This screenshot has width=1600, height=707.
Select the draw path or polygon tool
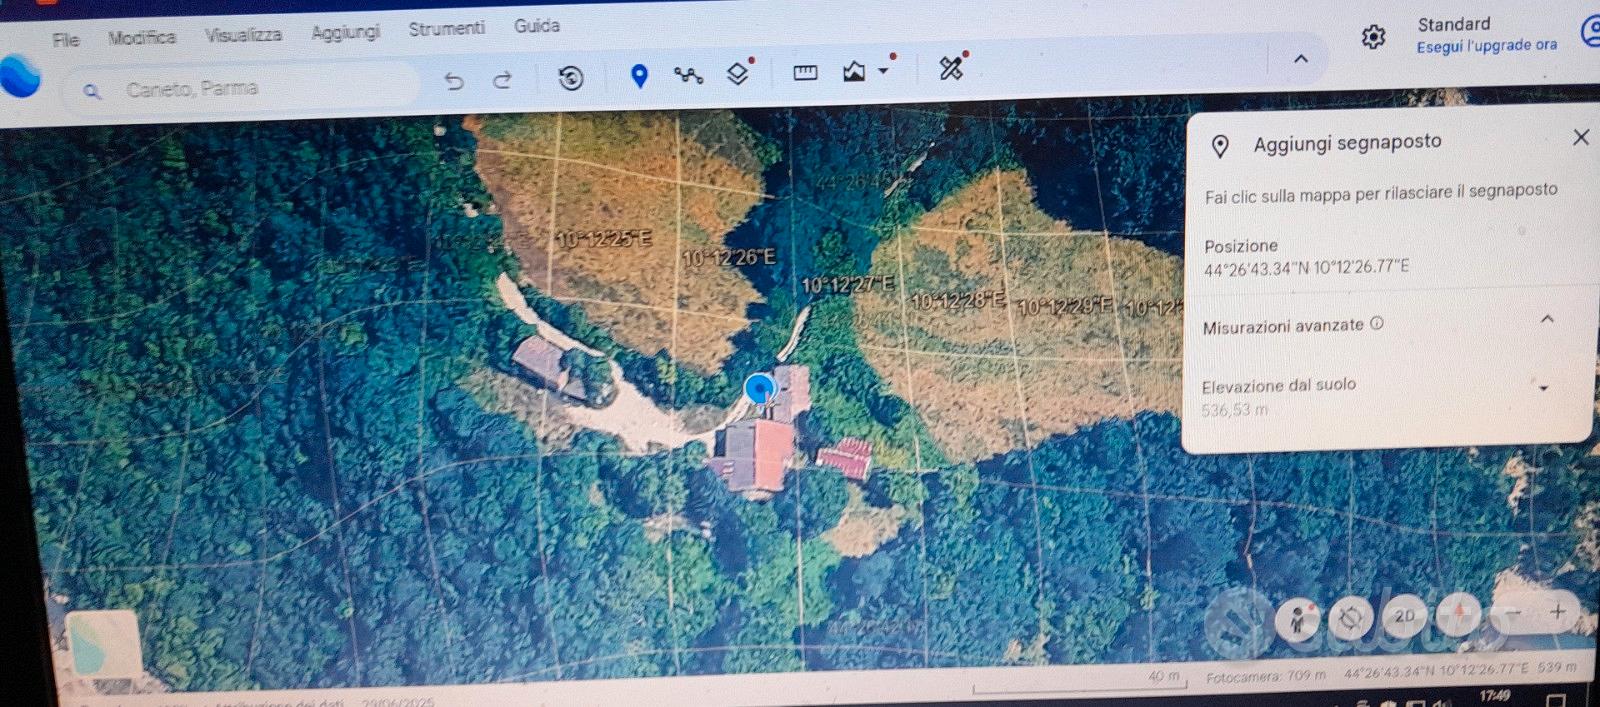688,74
